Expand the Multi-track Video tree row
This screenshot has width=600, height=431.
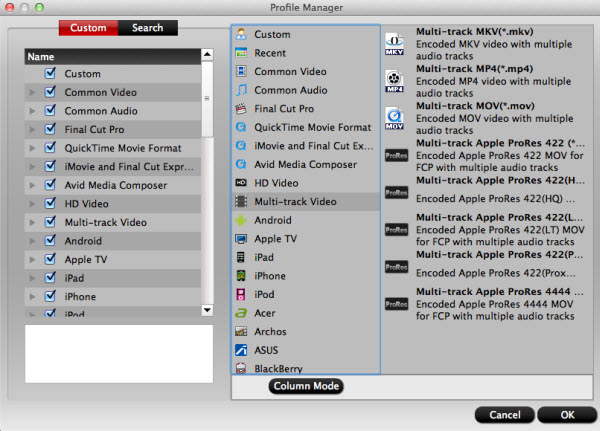click(33, 222)
